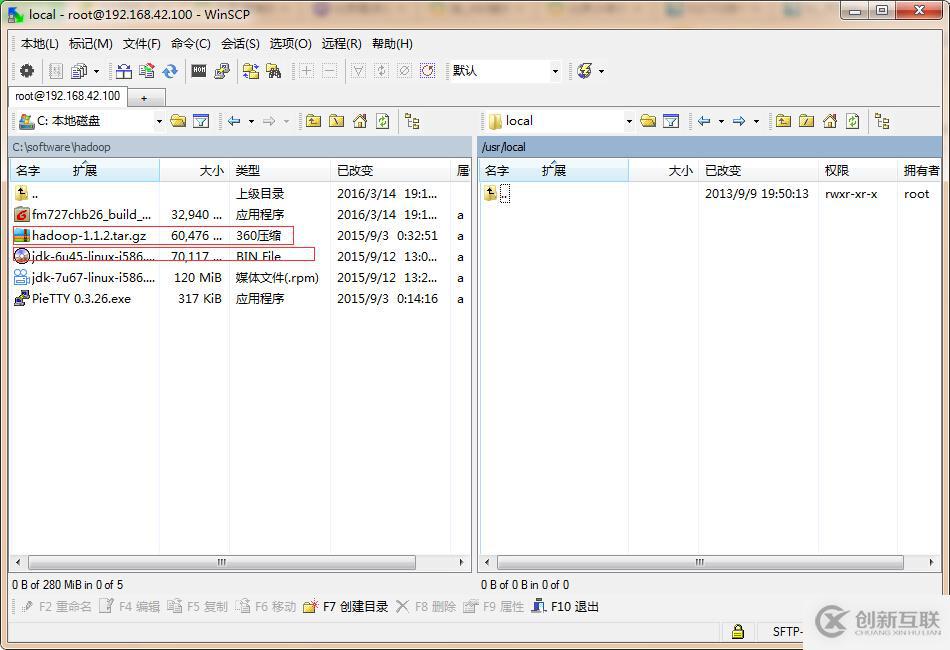Open the 默认 transfer settings dropdown
The height and width of the screenshot is (650, 950).
[x=557, y=71]
